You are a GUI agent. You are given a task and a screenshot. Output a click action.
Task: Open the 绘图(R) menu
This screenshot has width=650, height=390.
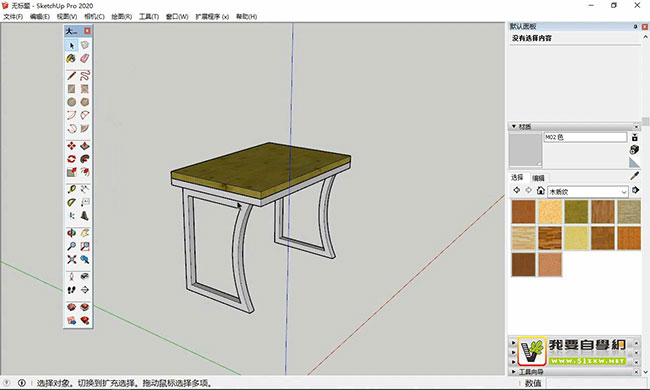(121, 17)
